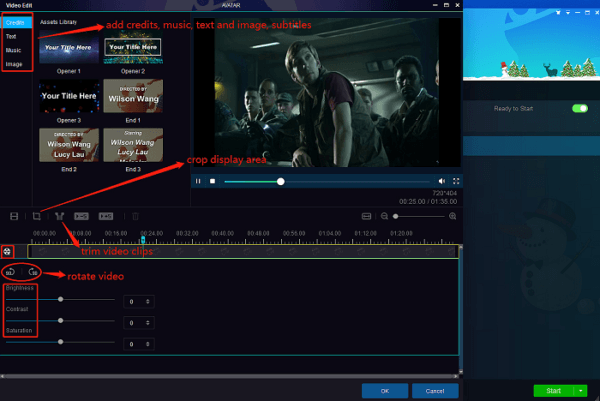
Task: Rotate video 90 degrees counterclockwise
Action: click(10, 272)
